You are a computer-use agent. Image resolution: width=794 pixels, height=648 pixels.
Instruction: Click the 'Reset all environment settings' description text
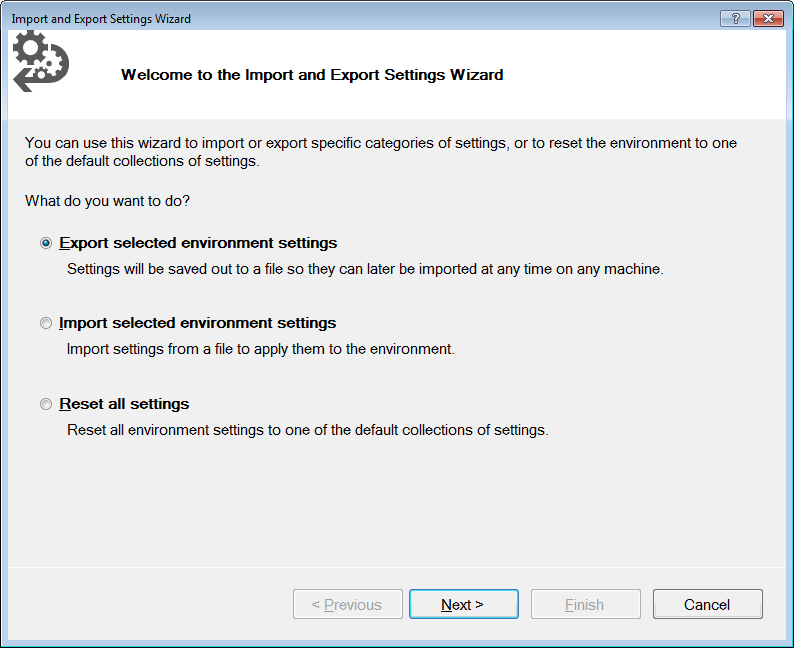click(307, 430)
